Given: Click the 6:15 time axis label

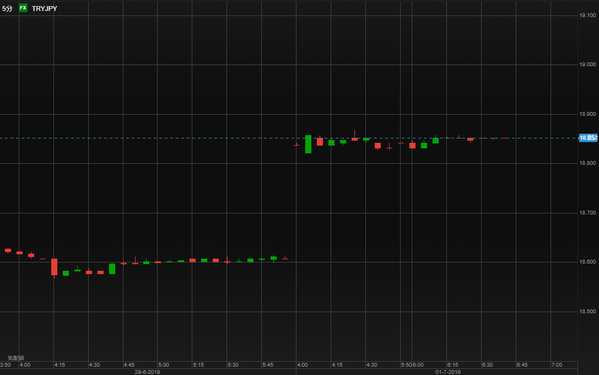Looking at the screenshot, I should point(453,365).
